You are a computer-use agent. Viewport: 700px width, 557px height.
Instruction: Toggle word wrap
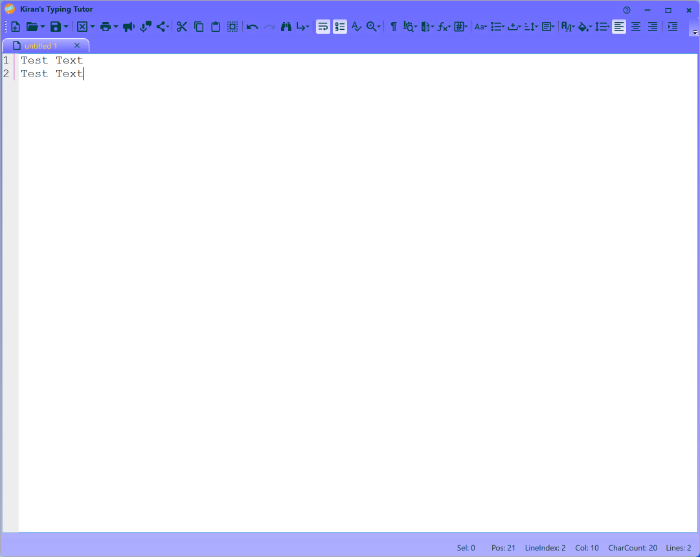click(x=323, y=27)
